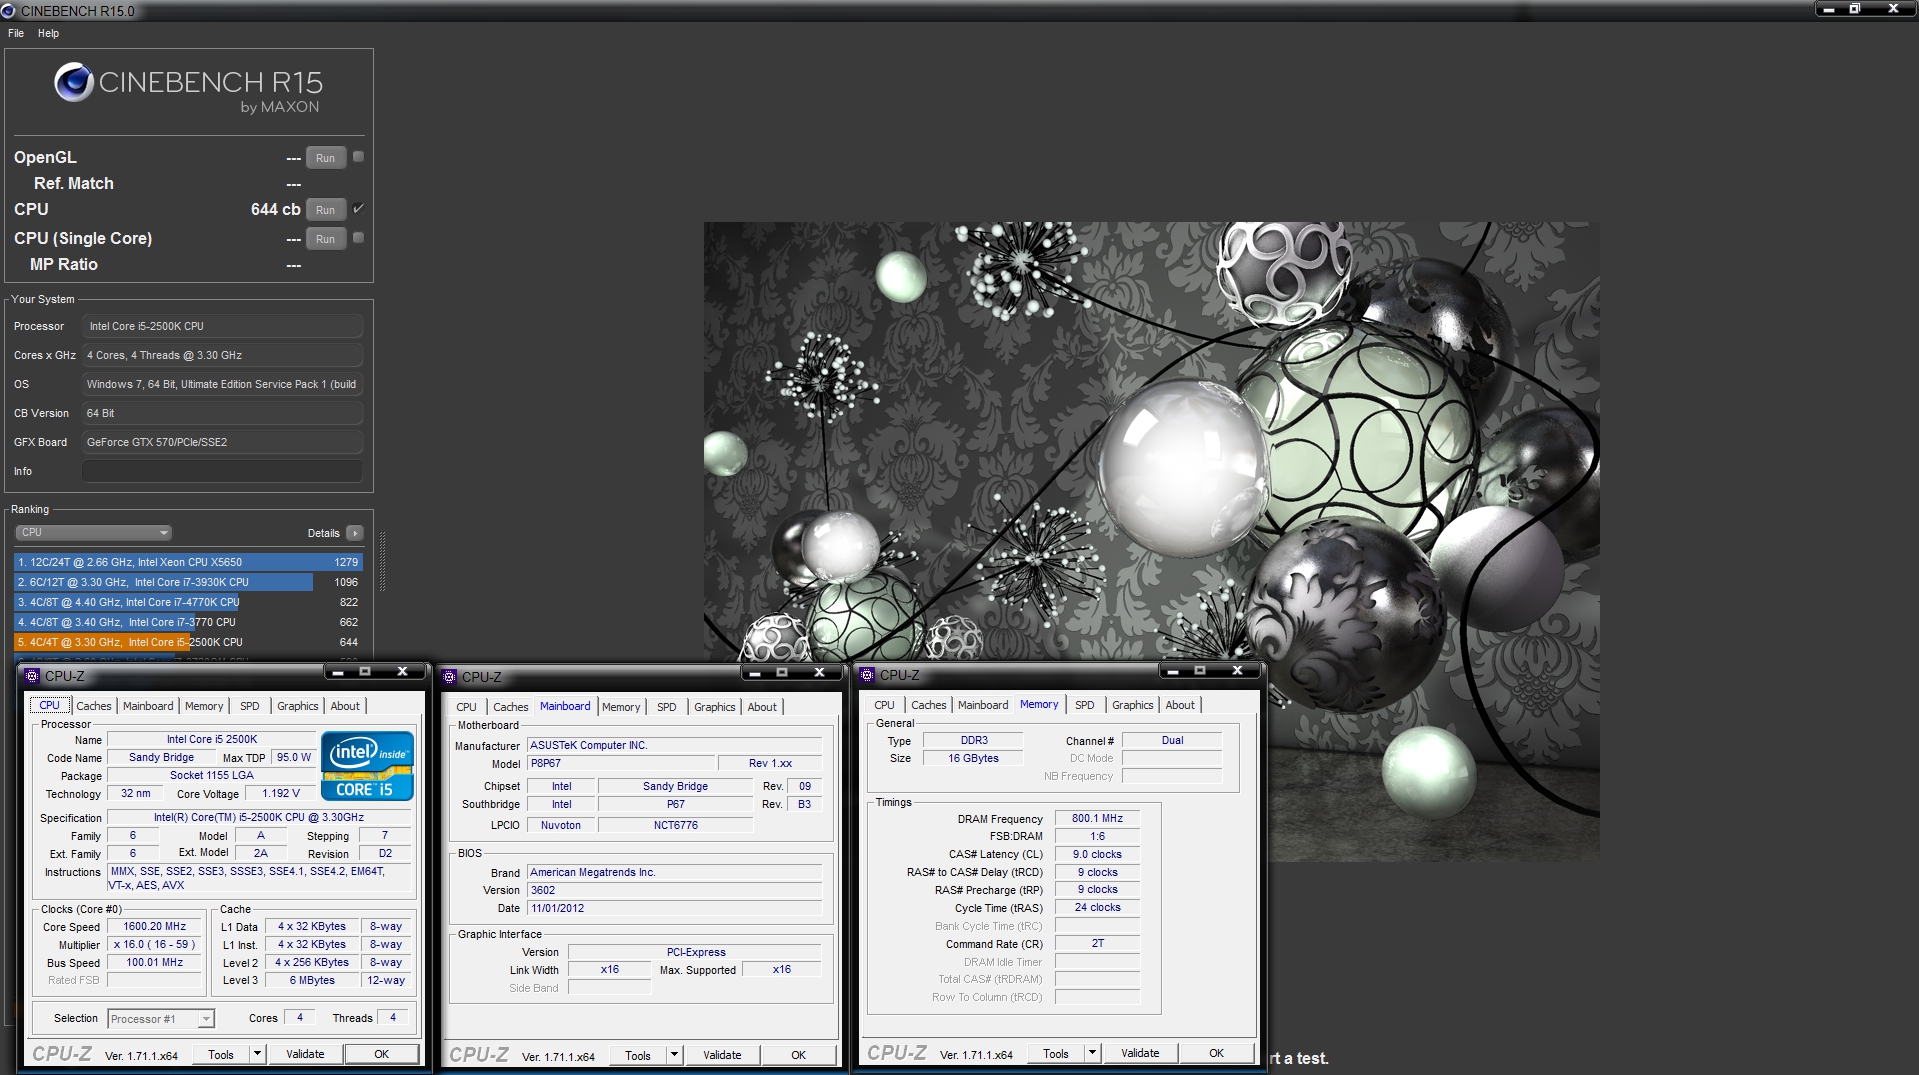This screenshot has height=1075, width=1919.
Task: Select About tab in CPU-Z Memory window
Action: click(x=1180, y=705)
